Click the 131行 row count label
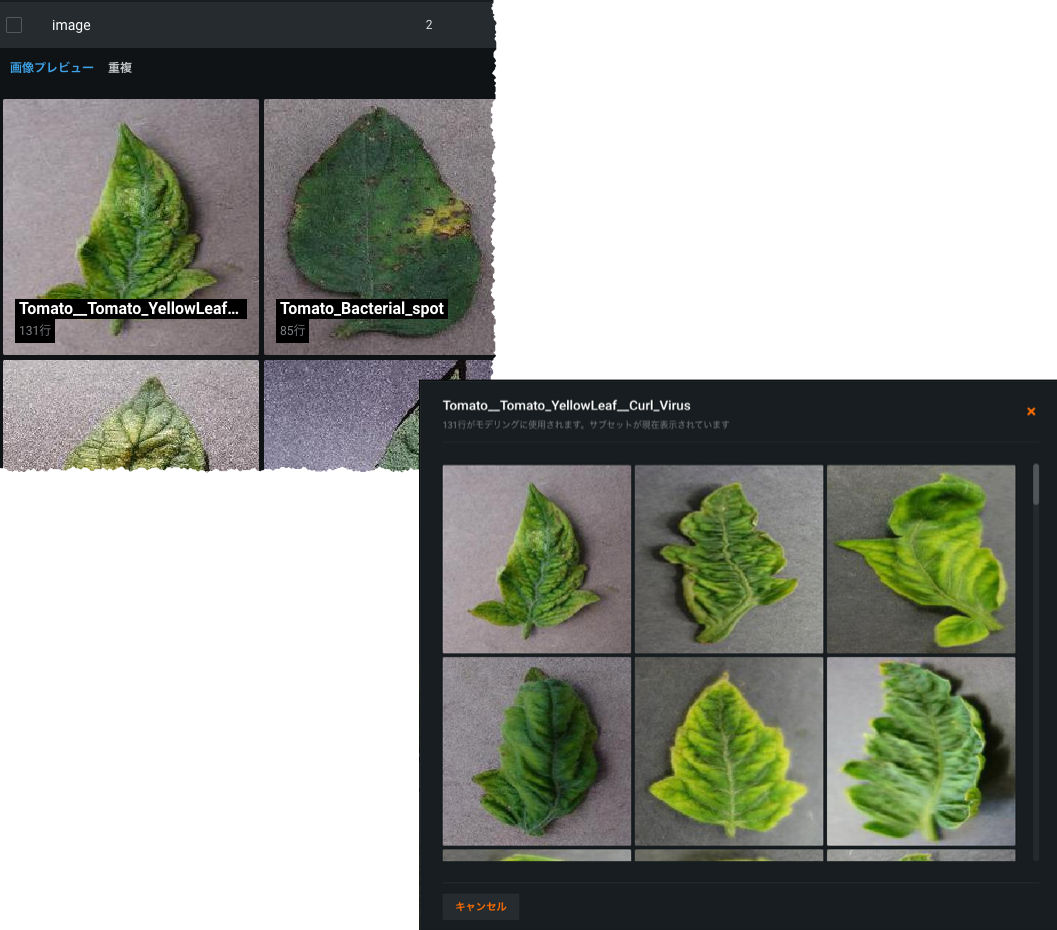The height and width of the screenshot is (930, 1057). coord(35,330)
